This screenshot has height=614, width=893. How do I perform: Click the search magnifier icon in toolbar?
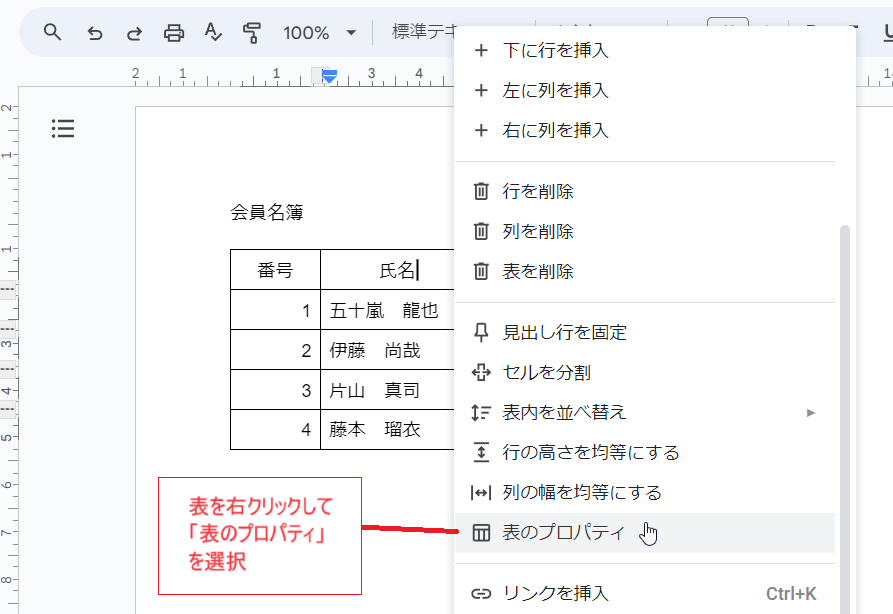coord(52,32)
